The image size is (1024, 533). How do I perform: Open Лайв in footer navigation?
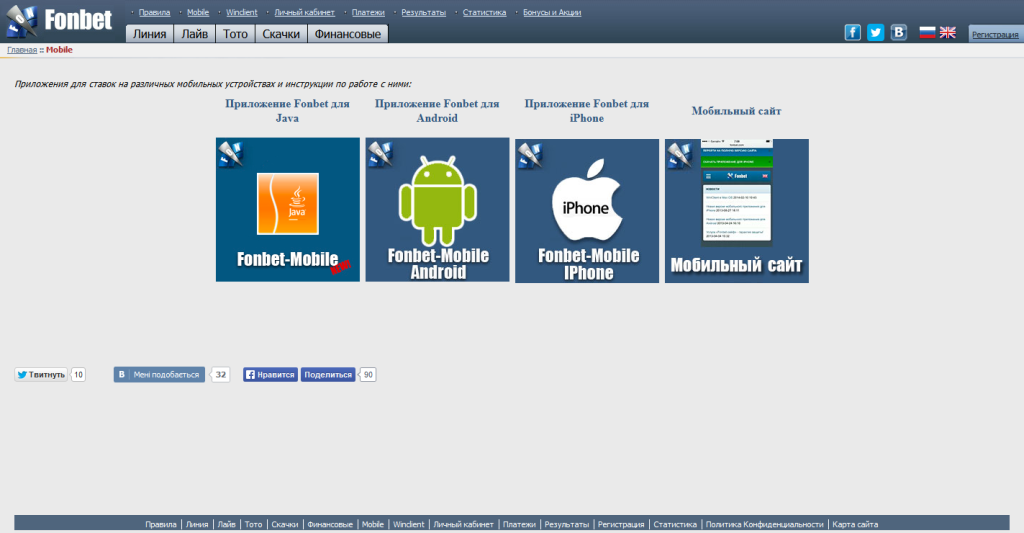point(226,525)
